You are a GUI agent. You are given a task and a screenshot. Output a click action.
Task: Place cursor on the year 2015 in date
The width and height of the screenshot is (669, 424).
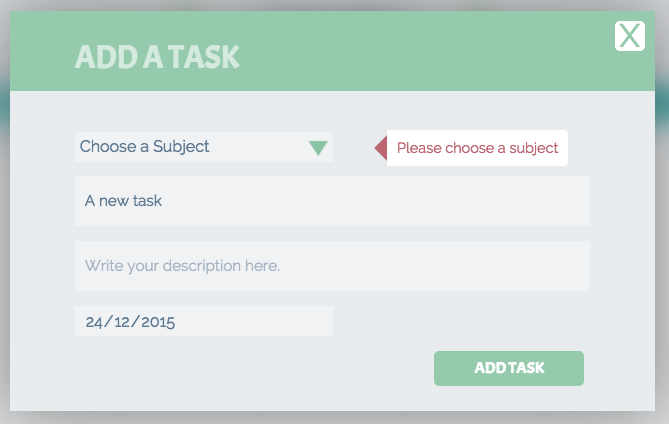click(158, 322)
